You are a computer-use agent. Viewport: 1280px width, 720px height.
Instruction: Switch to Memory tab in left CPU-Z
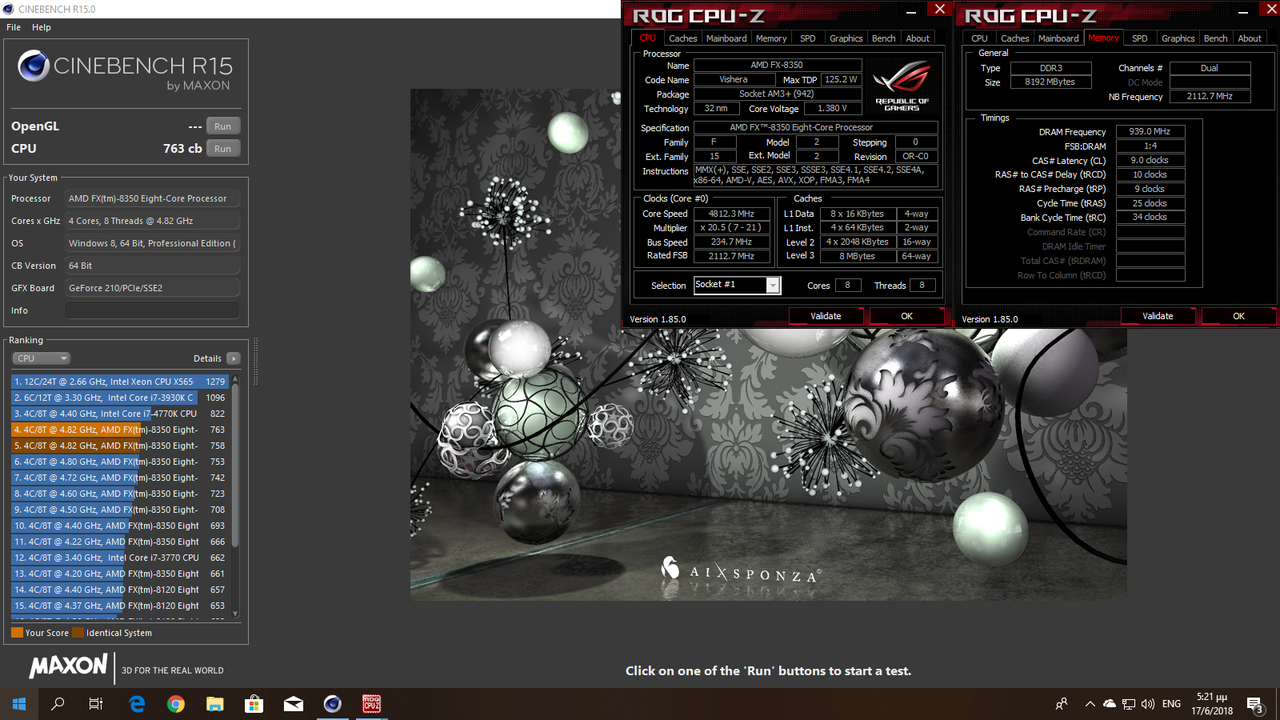click(x=771, y=38)
